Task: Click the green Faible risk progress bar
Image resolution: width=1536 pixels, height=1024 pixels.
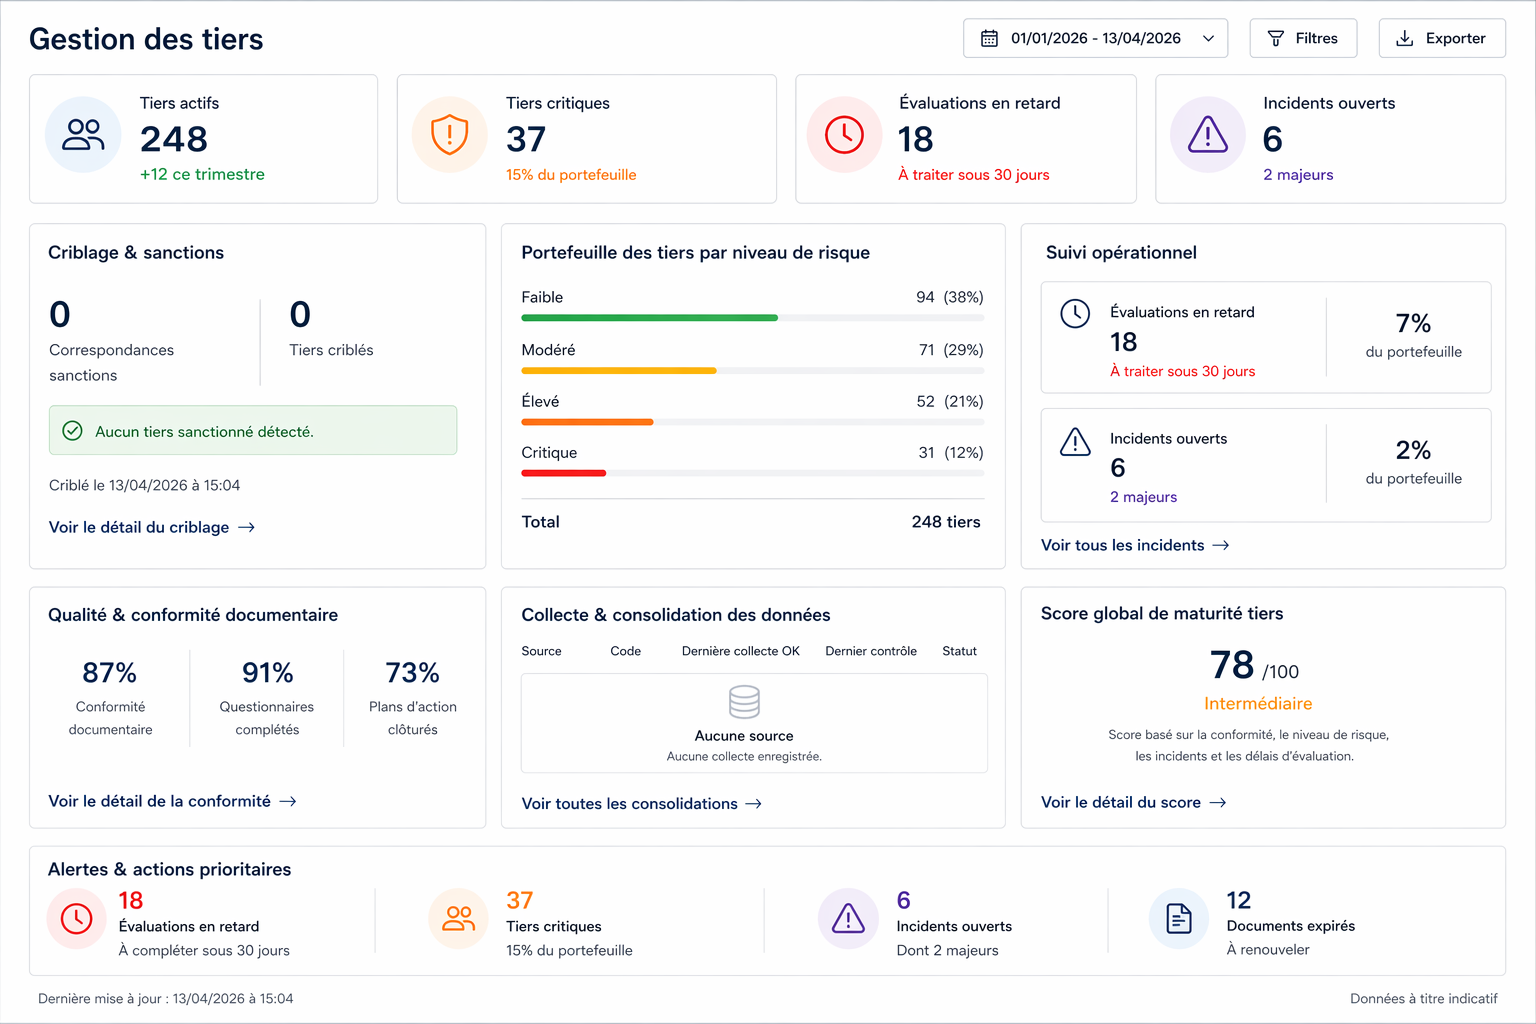Action: pos(649,318)
